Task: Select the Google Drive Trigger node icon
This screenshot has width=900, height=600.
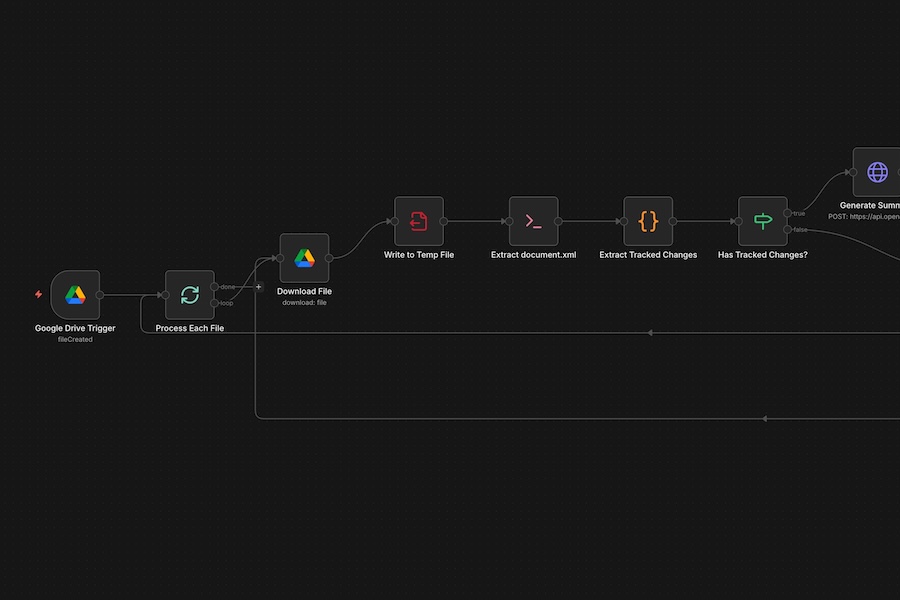Action: point(75,295)
